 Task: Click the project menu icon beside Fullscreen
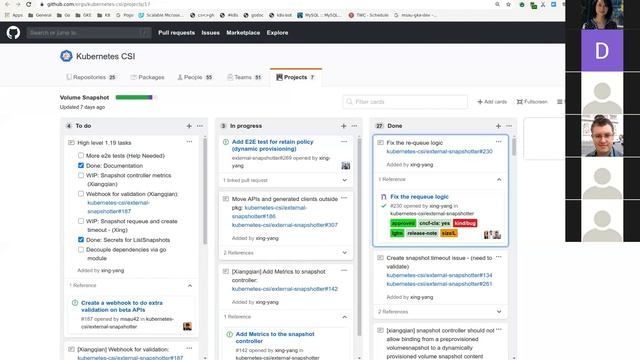click(560, 102)
